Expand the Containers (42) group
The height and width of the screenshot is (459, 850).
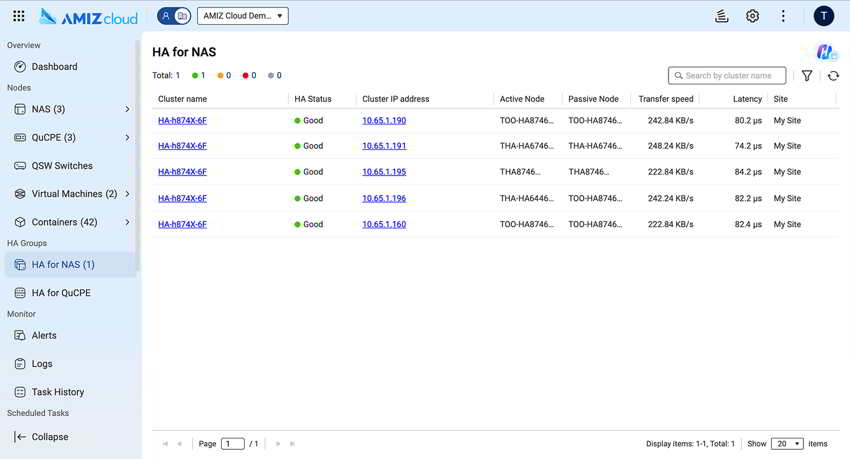pos(127,222)
